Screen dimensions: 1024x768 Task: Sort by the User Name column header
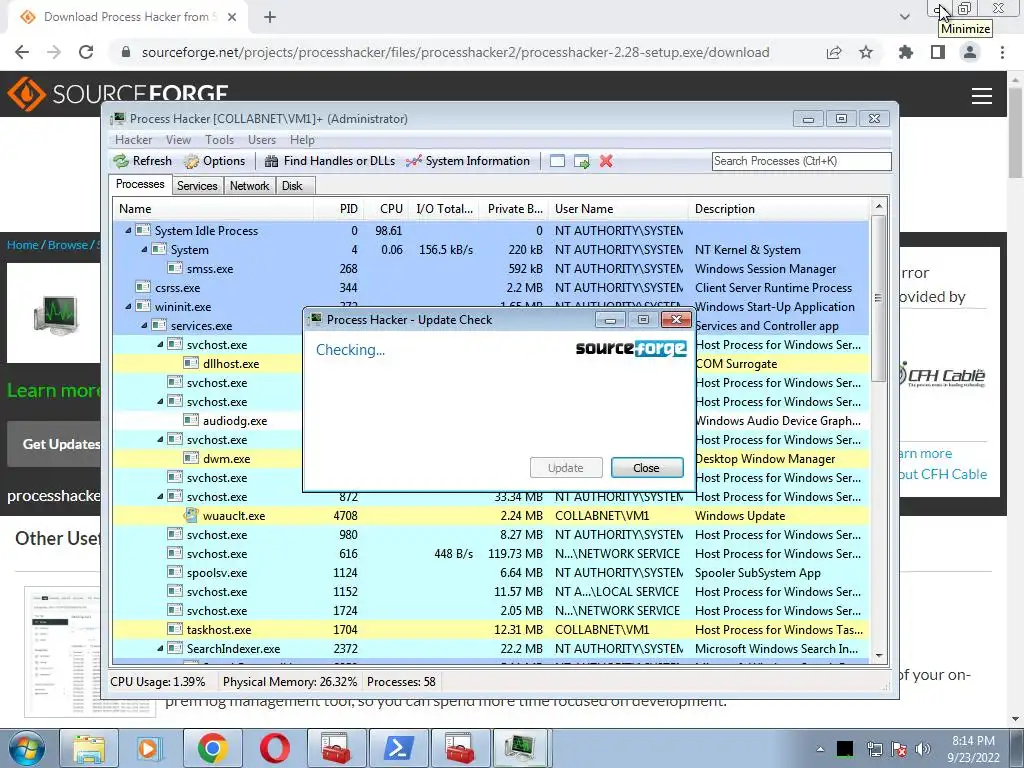(618, 209)
